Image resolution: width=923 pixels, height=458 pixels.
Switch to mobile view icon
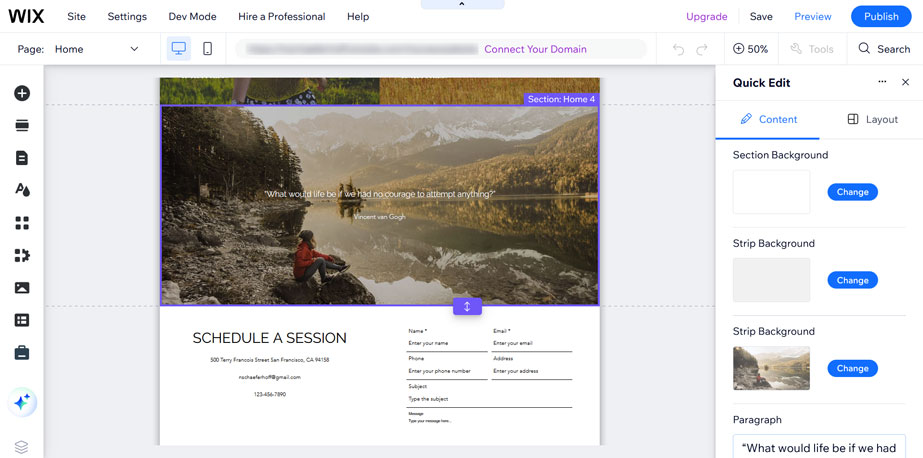207,49
